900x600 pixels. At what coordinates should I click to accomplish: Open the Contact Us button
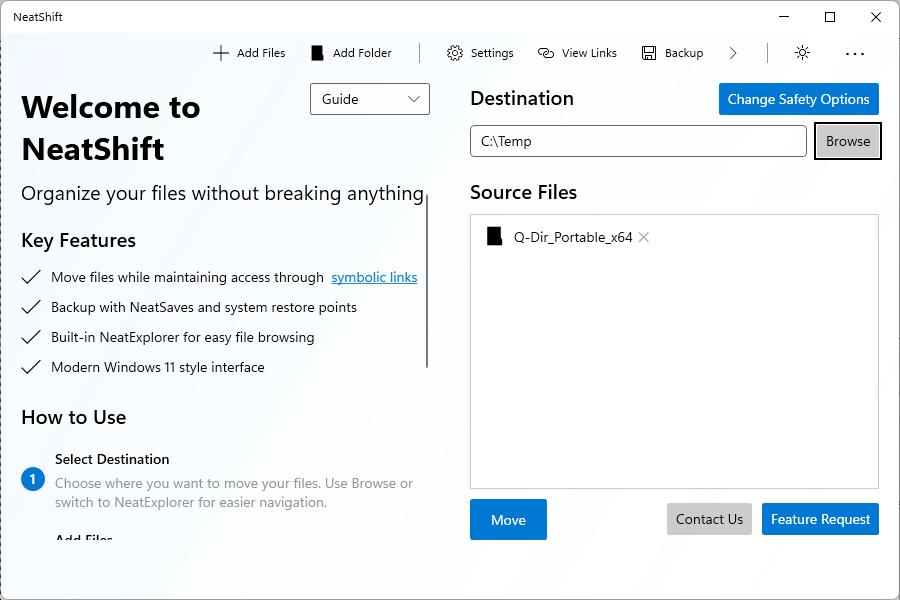(x=709, y=519)
